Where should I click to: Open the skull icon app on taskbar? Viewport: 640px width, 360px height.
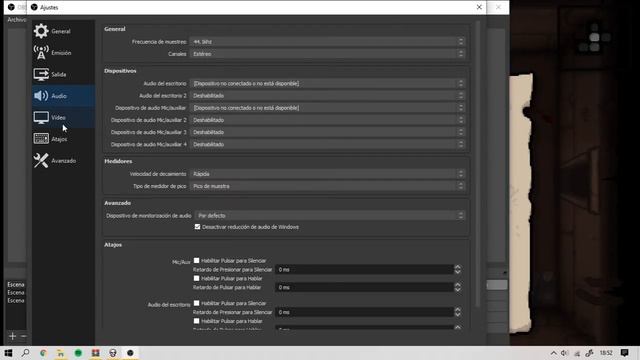[x=113, y=353]
